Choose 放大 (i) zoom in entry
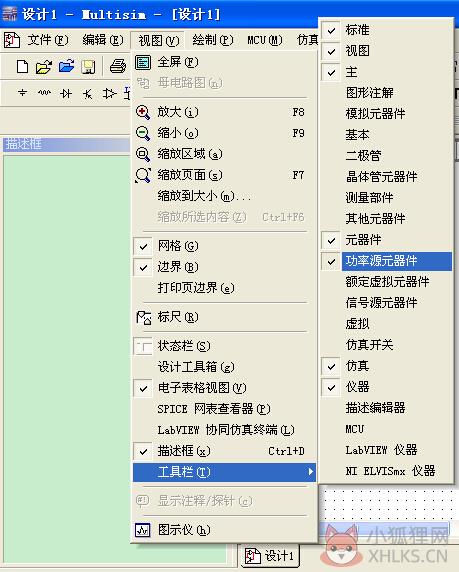This screenshot has height=572, width=459. coord(223,112)
